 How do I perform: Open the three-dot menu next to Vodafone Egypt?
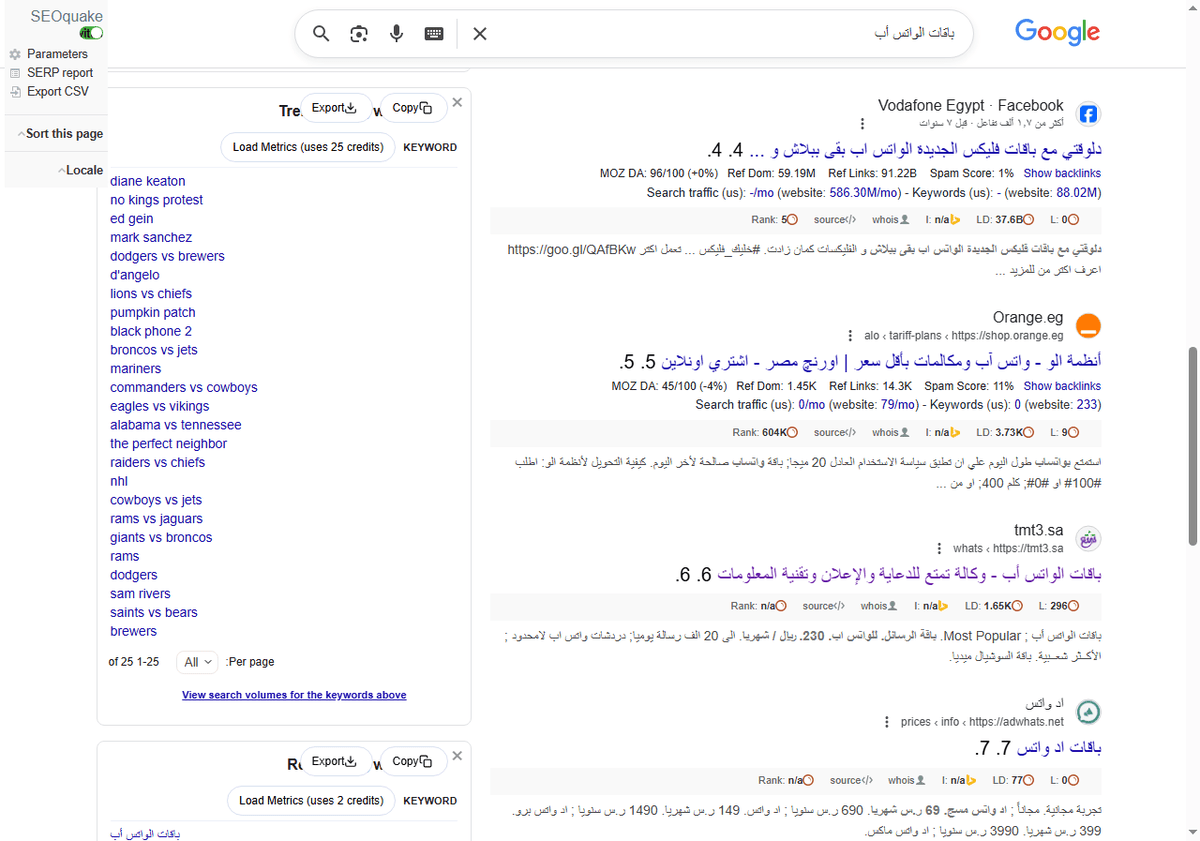click(862, 122)
